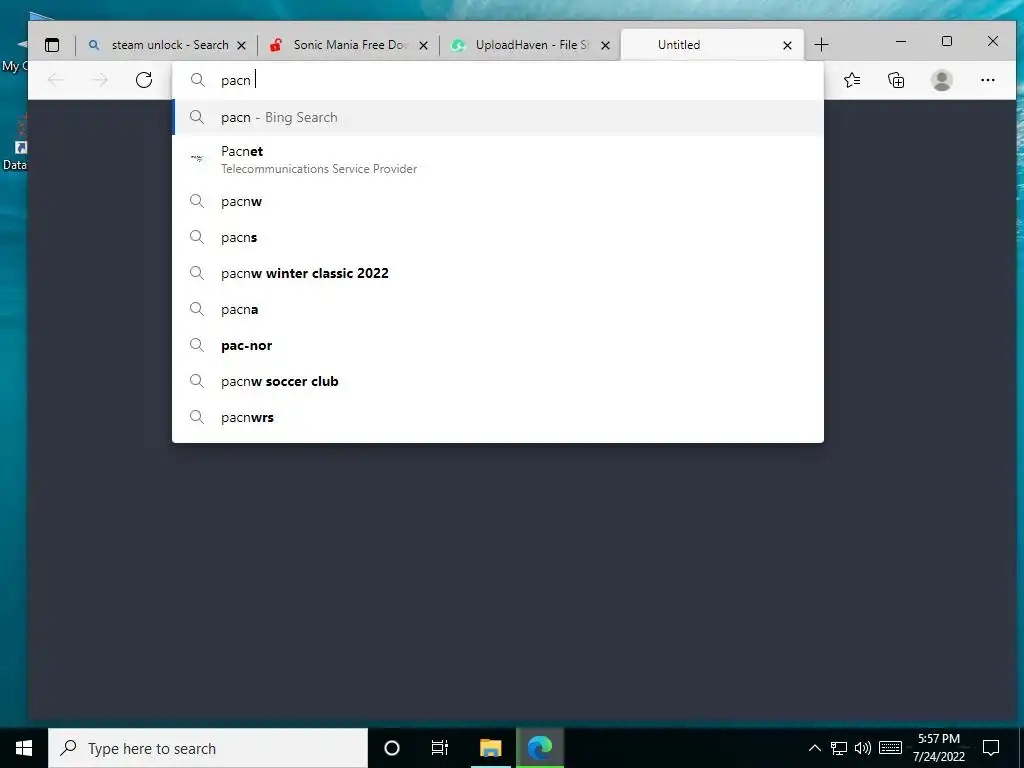Click the Microsoft Edge taskbar icon
The image size is (1024, 768).
[540, 748]
